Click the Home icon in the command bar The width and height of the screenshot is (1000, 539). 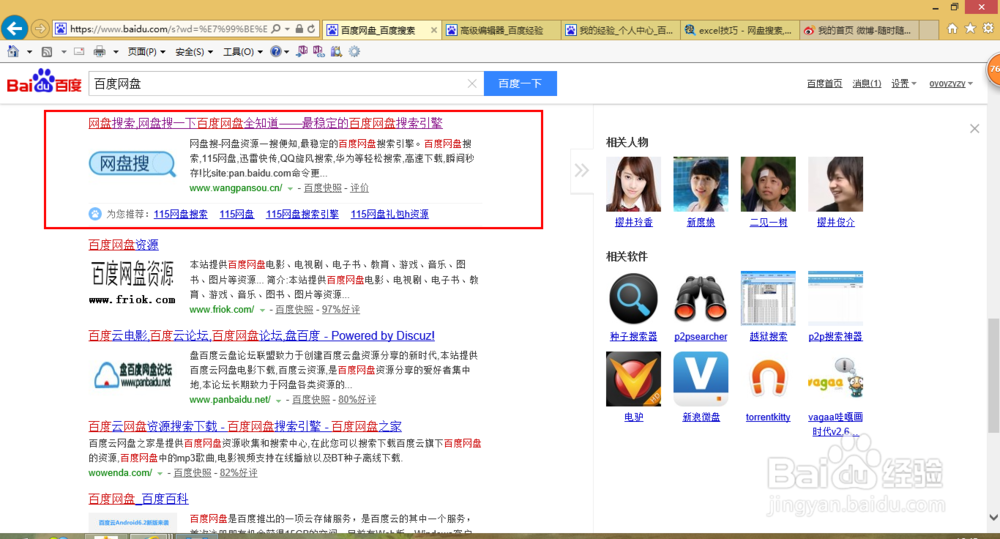pos(13,52)
